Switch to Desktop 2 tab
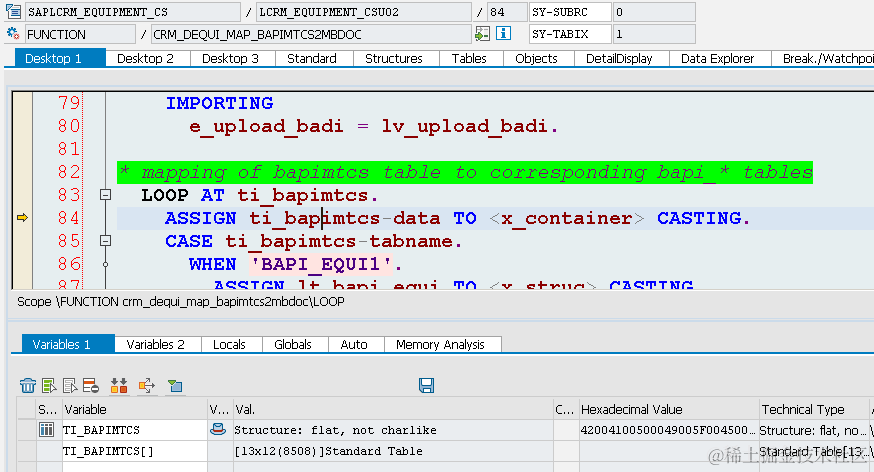The width and height of the screenshot is (874, 472). (146, 59)
